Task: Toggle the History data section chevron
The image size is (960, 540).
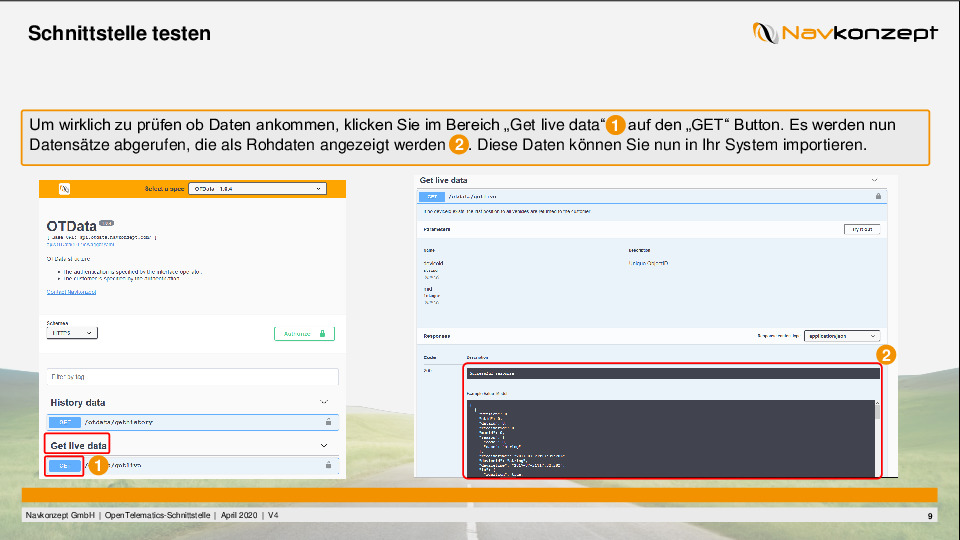Action: pyautogui.click(x=323, y=402)
